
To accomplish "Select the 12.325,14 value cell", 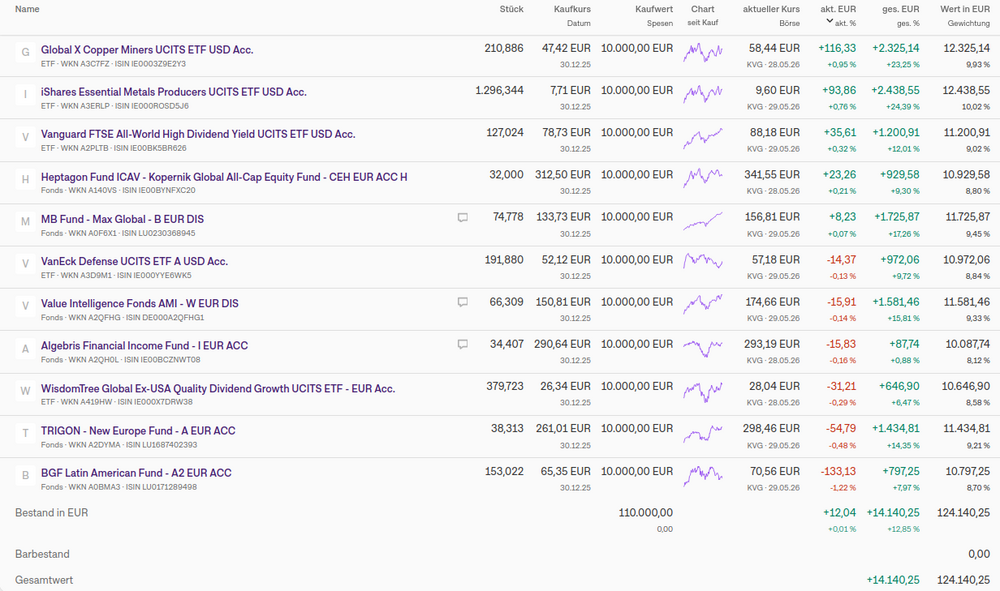I will [967, 48].
